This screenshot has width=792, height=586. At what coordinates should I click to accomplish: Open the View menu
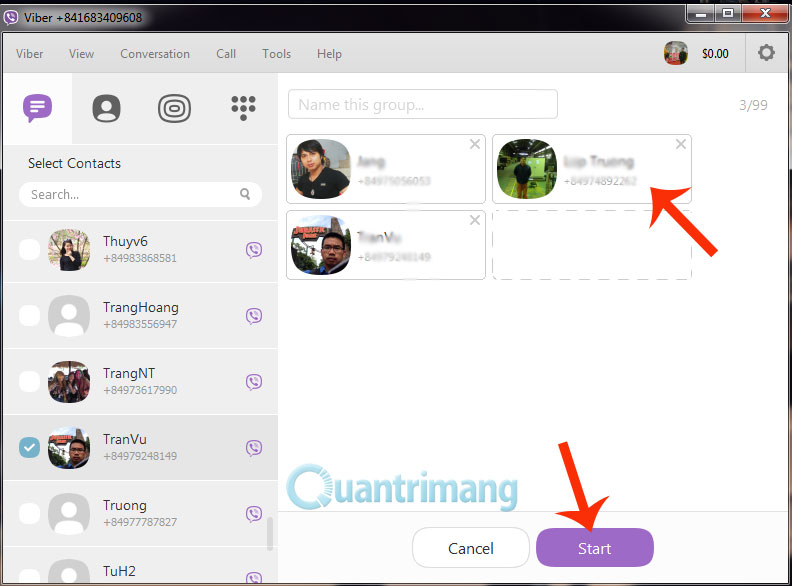pyautogui.click(x=81, y=54)
